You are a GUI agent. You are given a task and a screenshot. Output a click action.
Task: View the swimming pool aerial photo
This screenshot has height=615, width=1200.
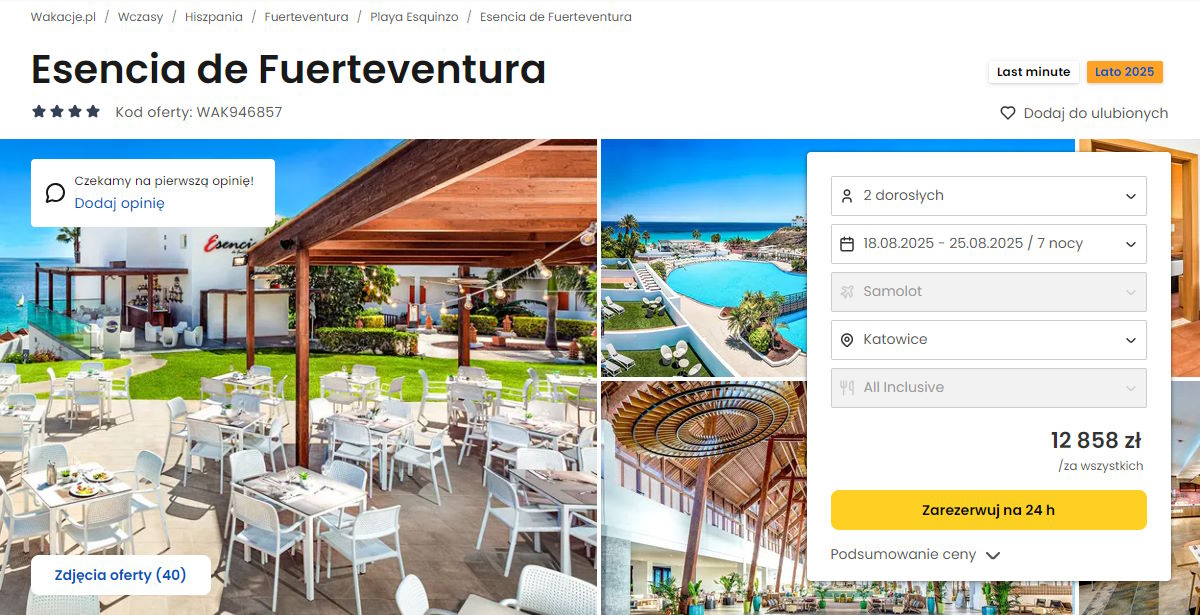(704, 258)
